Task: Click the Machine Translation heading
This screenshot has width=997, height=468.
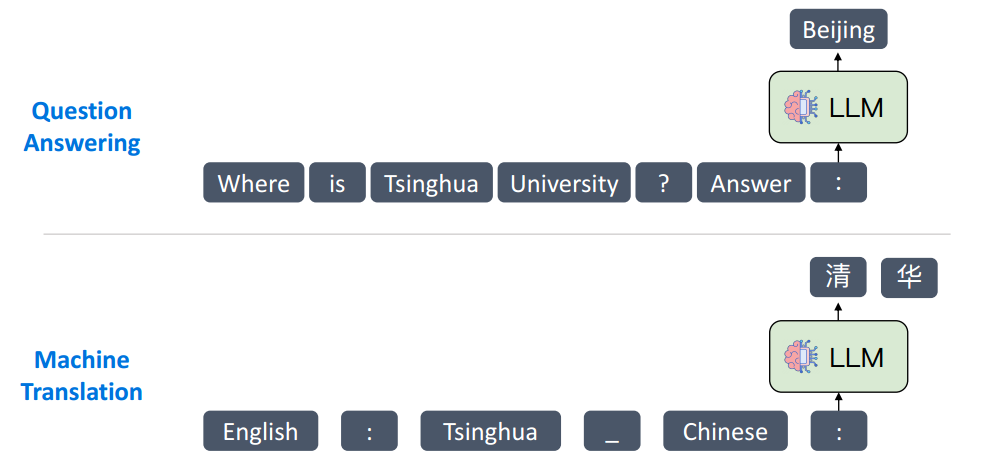Action: tap(82, 375)
